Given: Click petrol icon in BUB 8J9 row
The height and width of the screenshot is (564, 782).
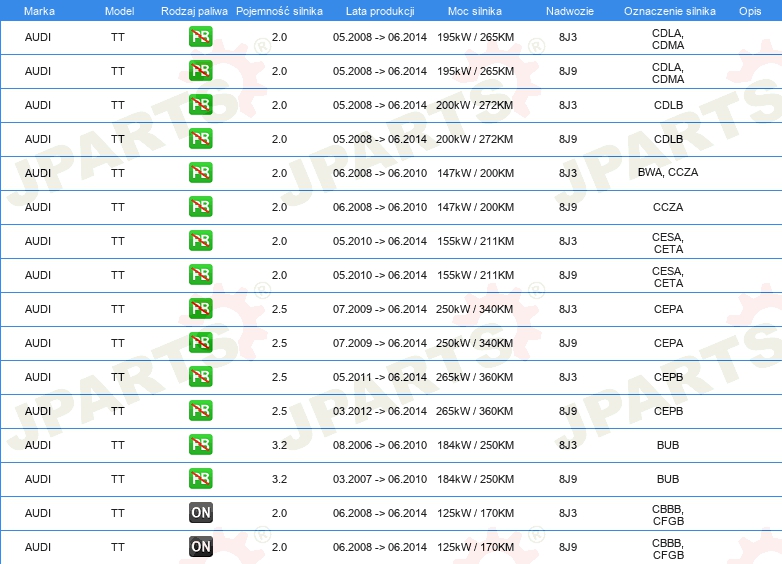Looking at the screenshot, I should [x=200, y=478].
